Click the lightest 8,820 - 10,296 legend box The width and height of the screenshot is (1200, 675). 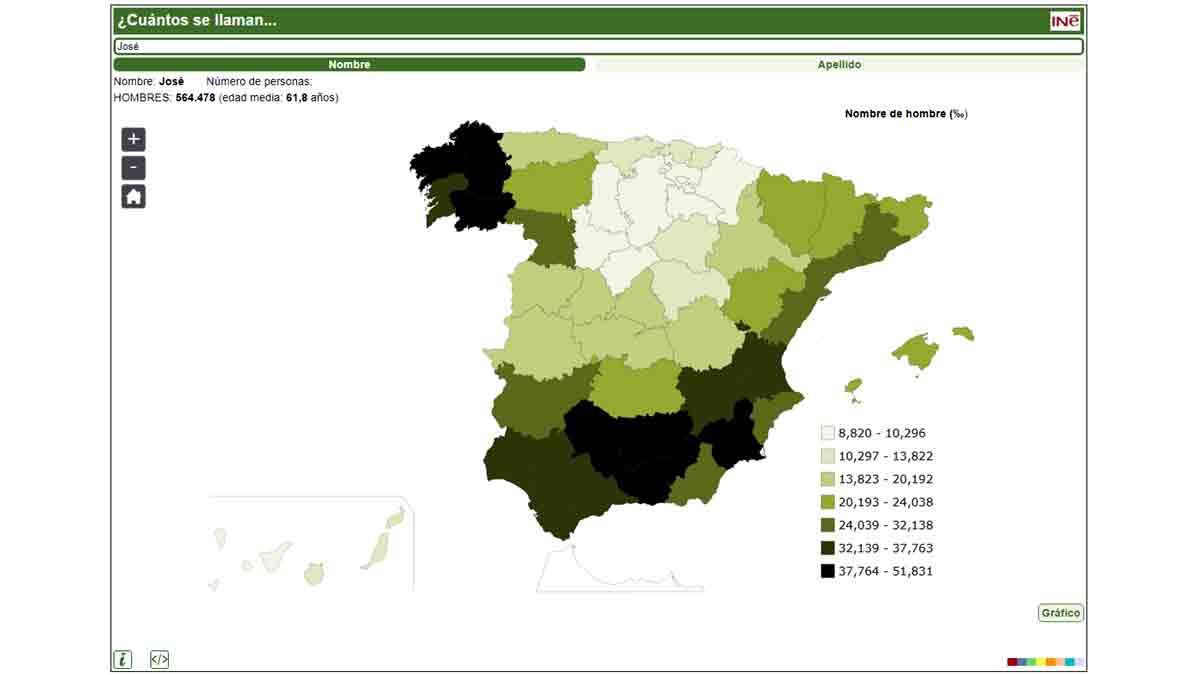click(x=827, y=433)
